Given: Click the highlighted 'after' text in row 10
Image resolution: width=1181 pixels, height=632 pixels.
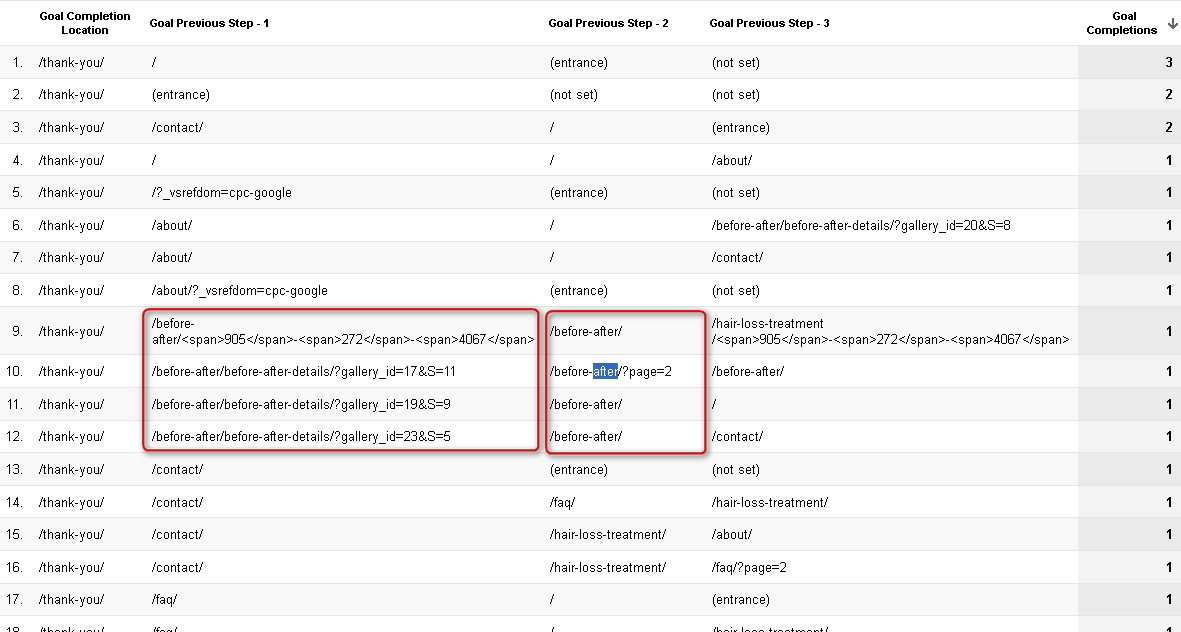Looking at the screenshot, I should (x=606, y=371).
